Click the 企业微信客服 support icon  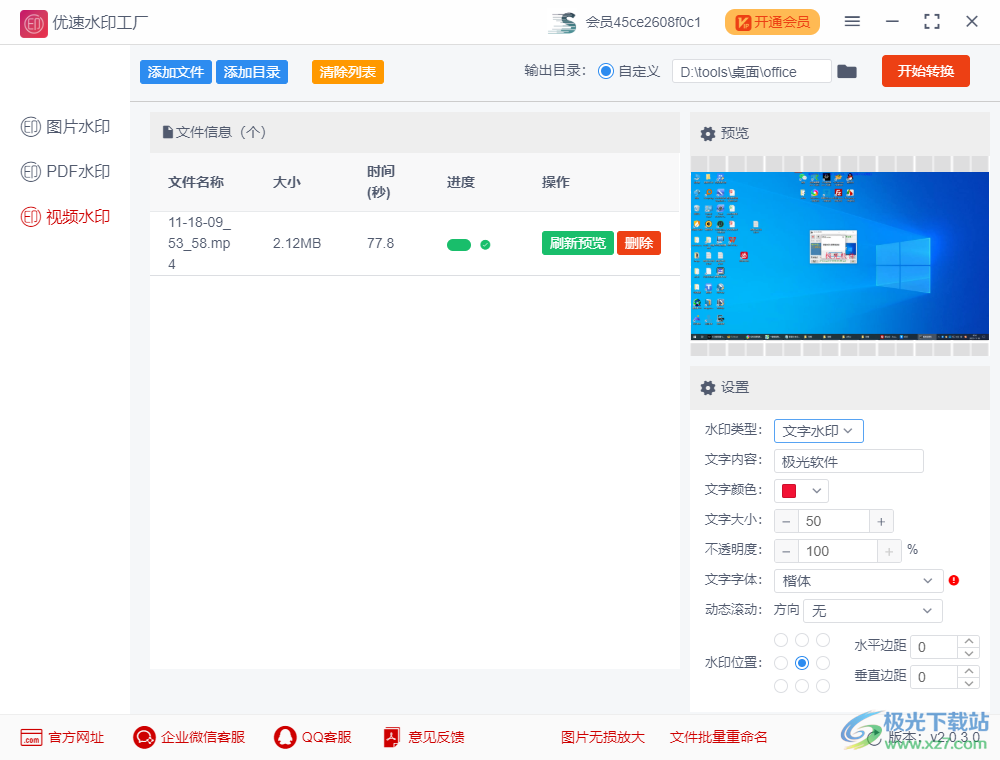click(143, 737)
